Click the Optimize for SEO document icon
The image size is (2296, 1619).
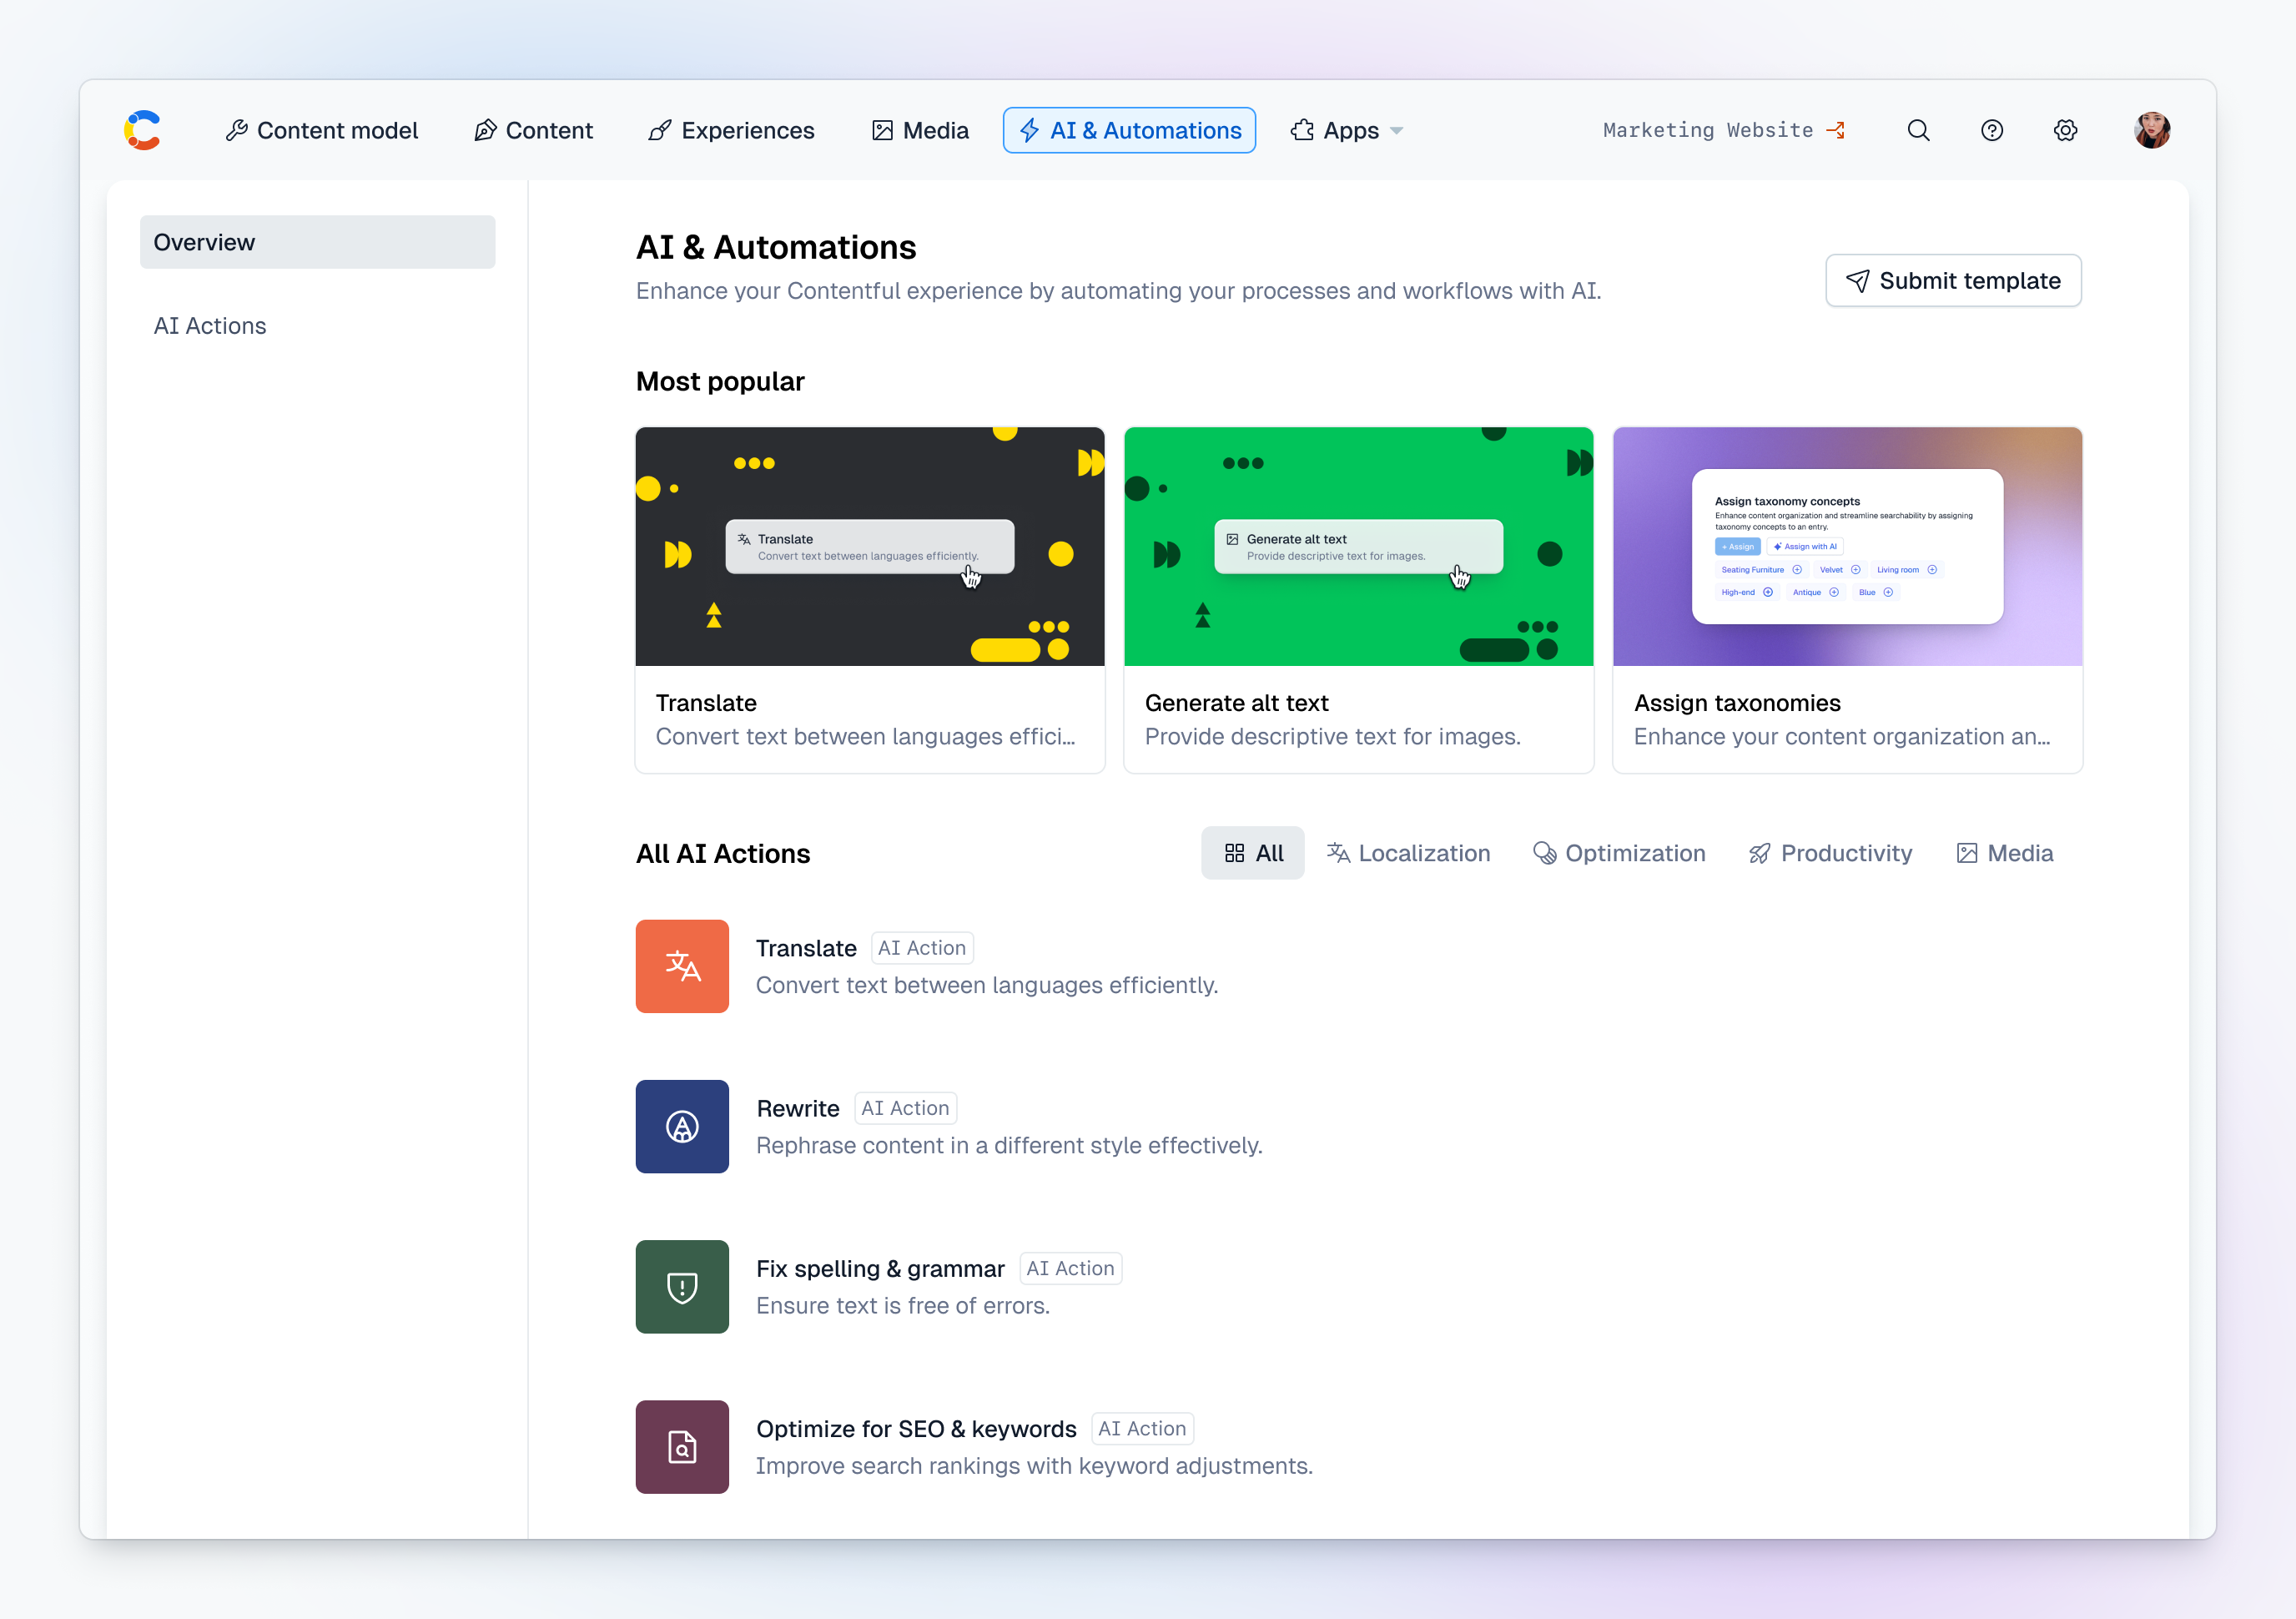tap(682, 1446)
